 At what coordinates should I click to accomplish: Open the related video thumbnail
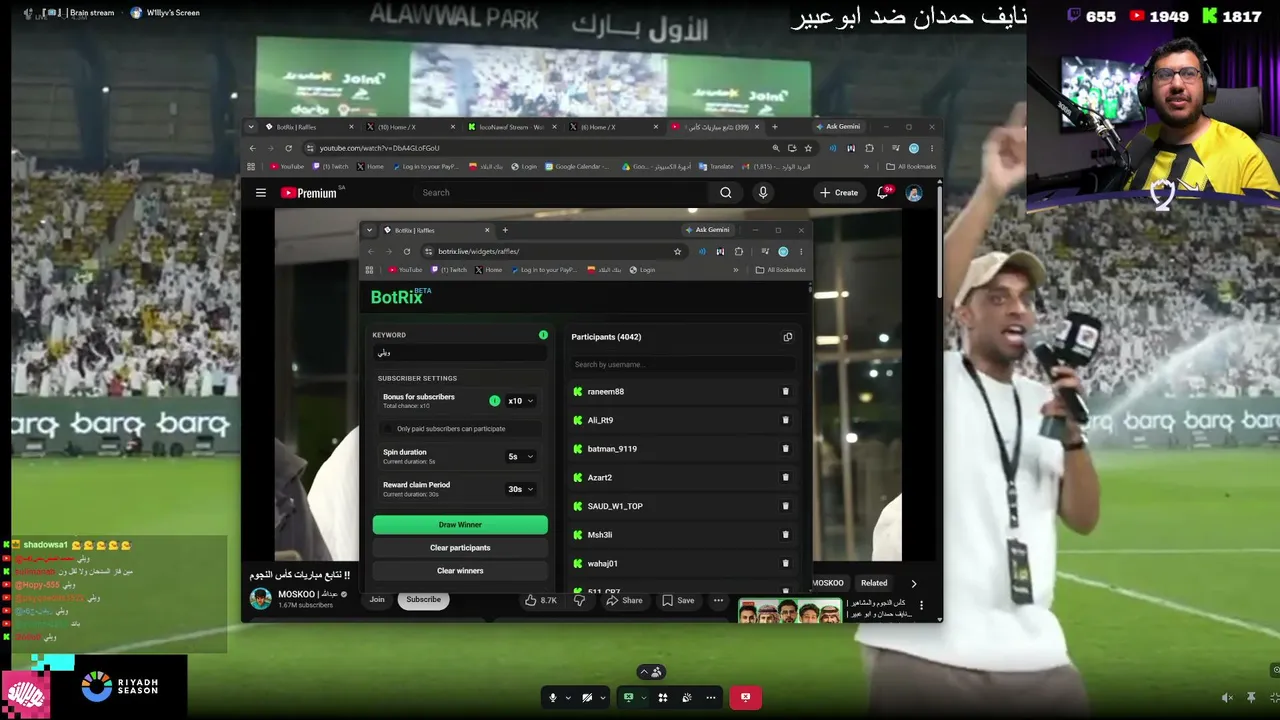(790, 610)
